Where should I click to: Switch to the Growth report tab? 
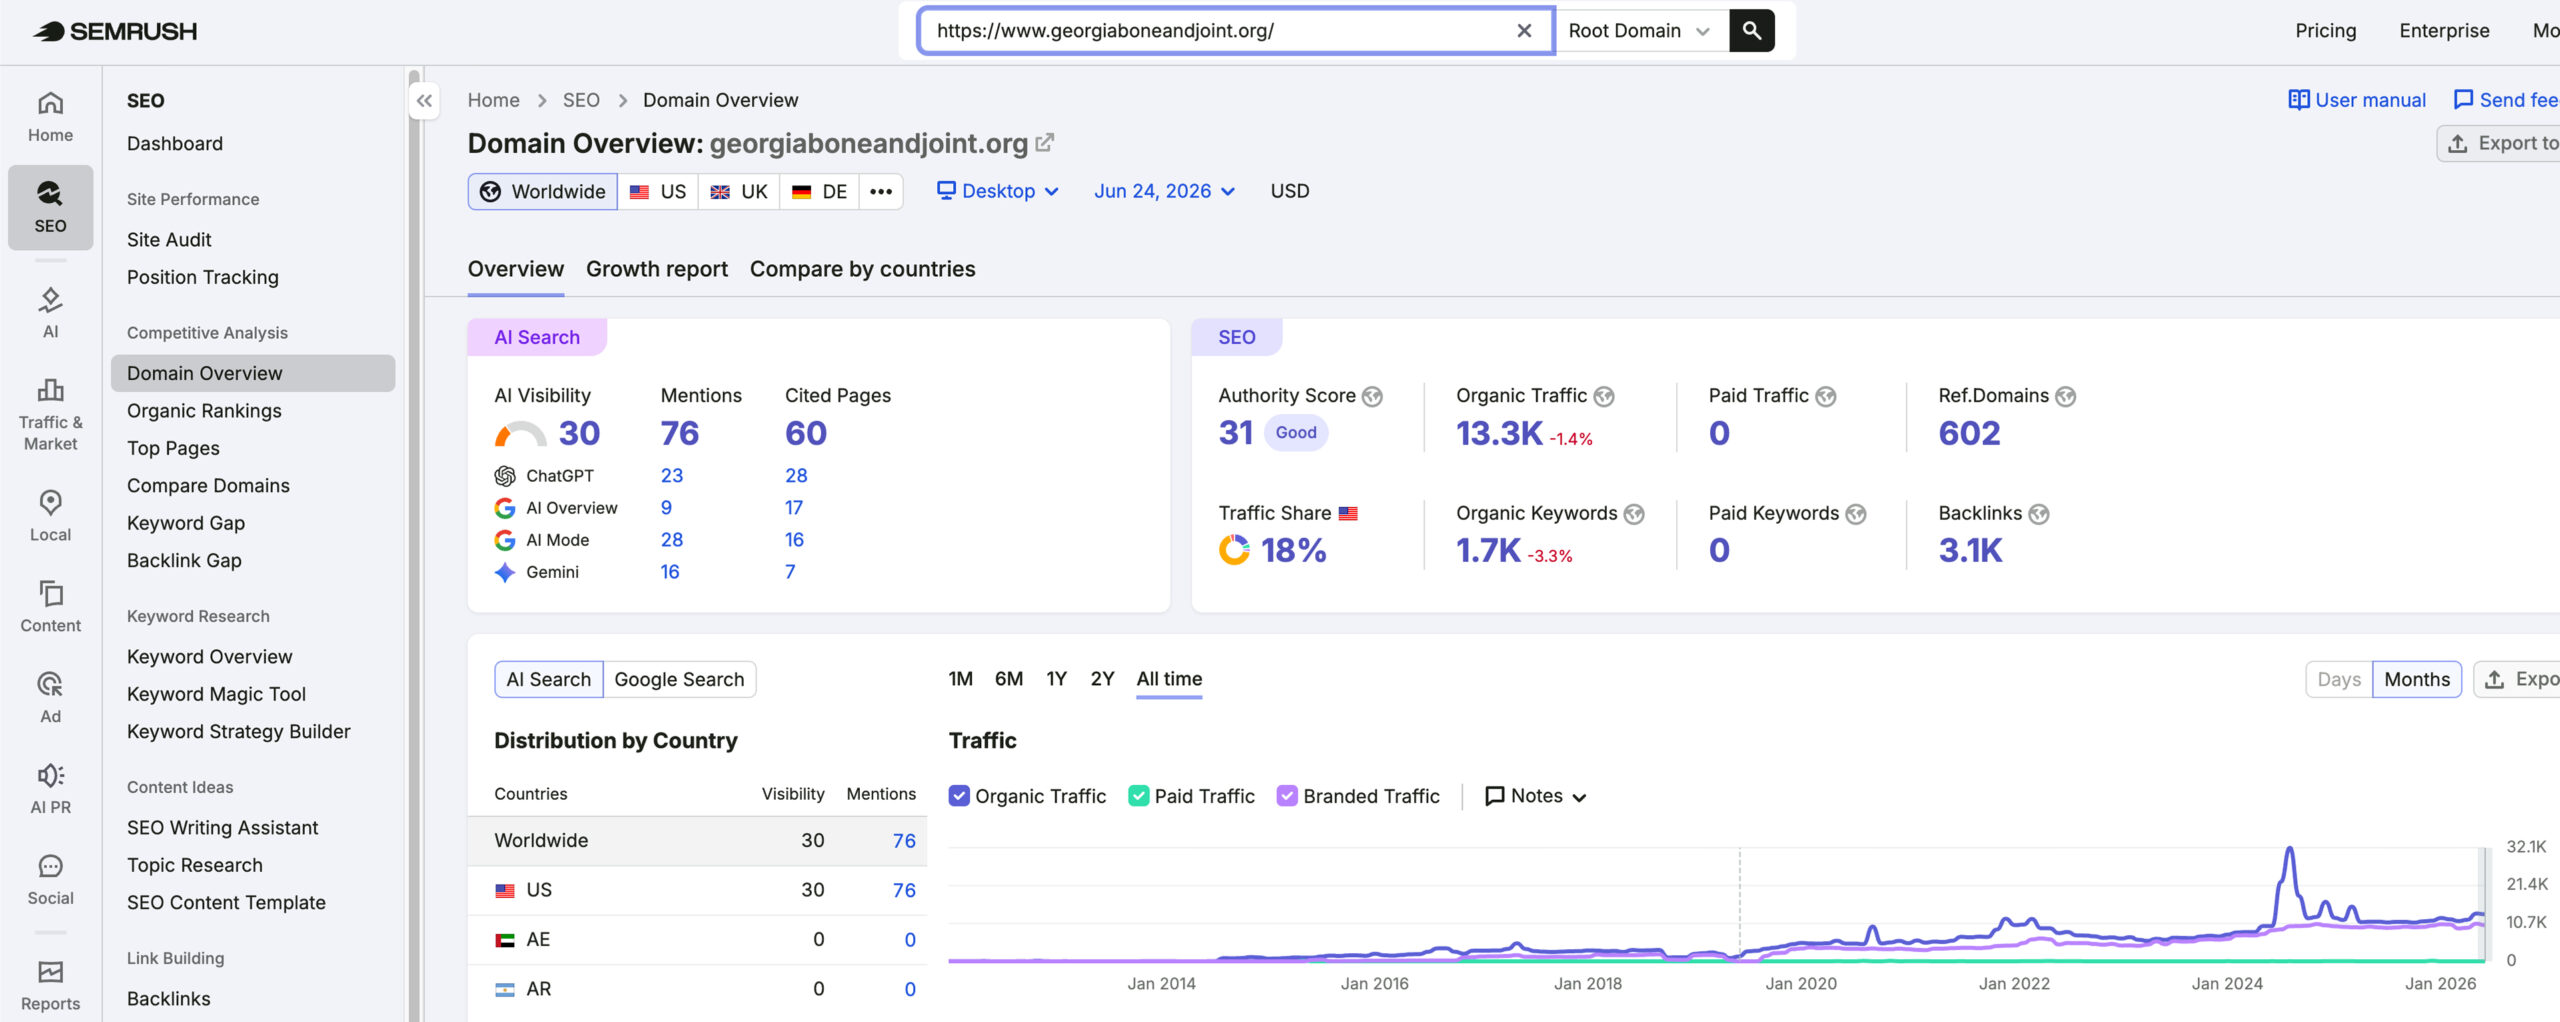click(657, 269)
